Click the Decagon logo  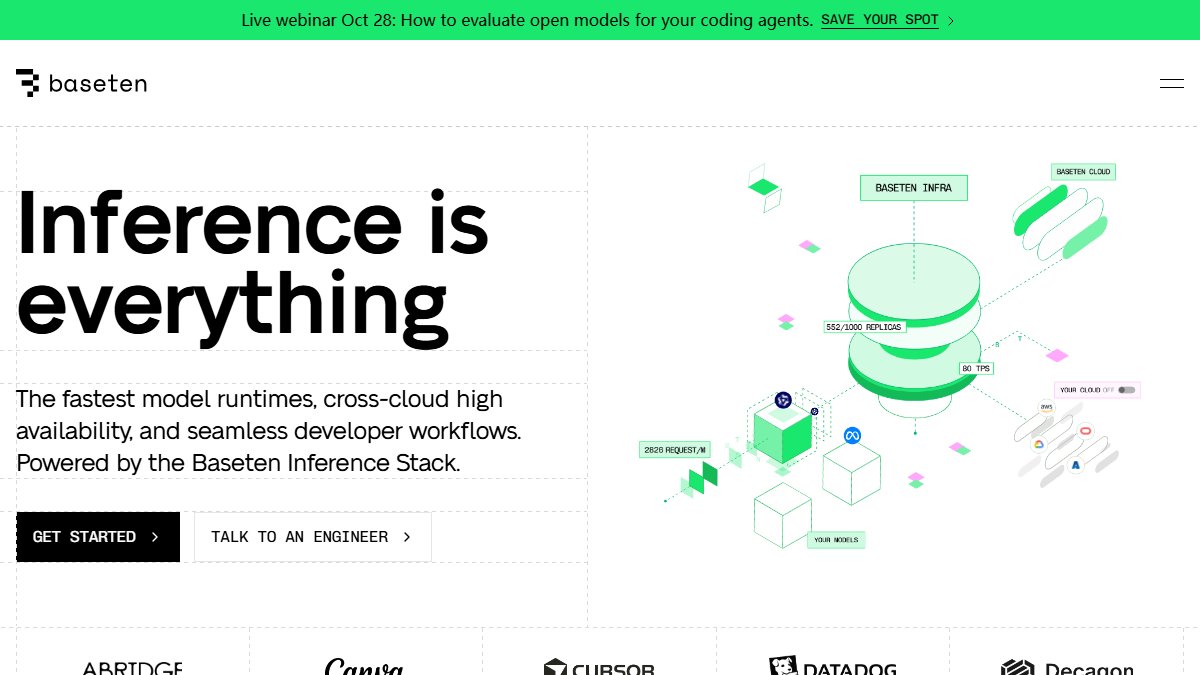1067,667
